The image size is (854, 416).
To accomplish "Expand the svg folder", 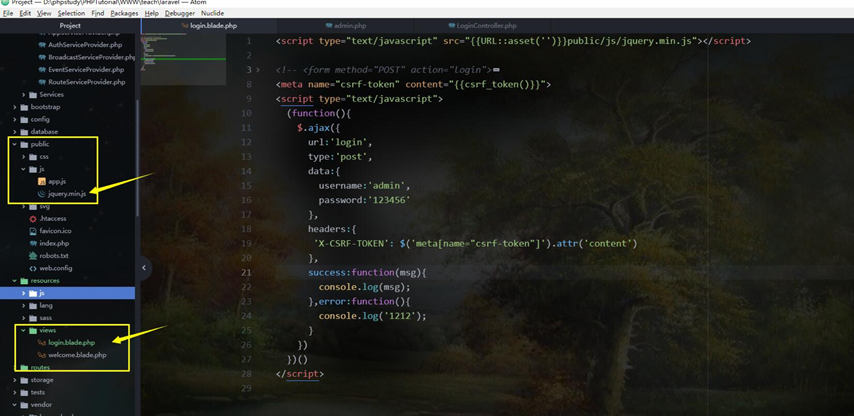I will point(23,206).
